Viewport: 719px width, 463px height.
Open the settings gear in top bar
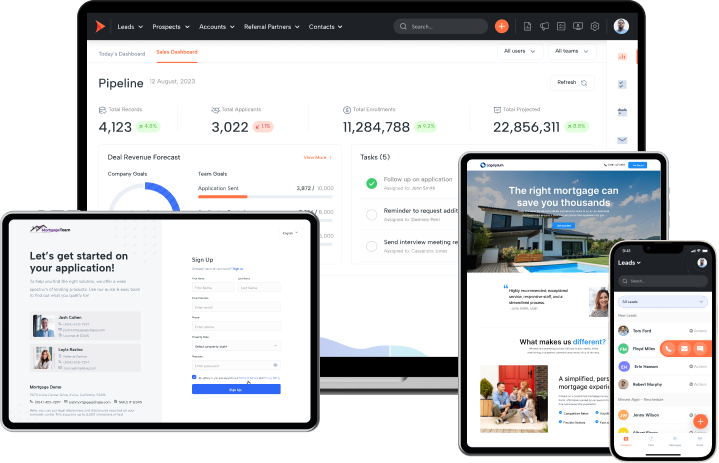point(594,26)
